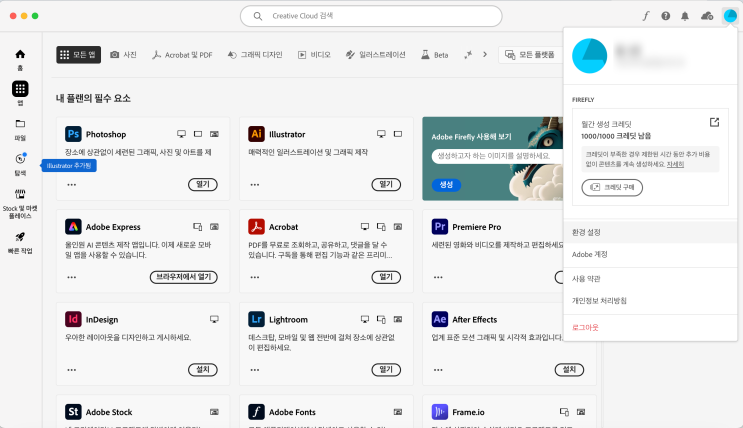Select the Acrobat 및 PDF tab
Viewport: 743px width, 428px height.
coord(182,55)
